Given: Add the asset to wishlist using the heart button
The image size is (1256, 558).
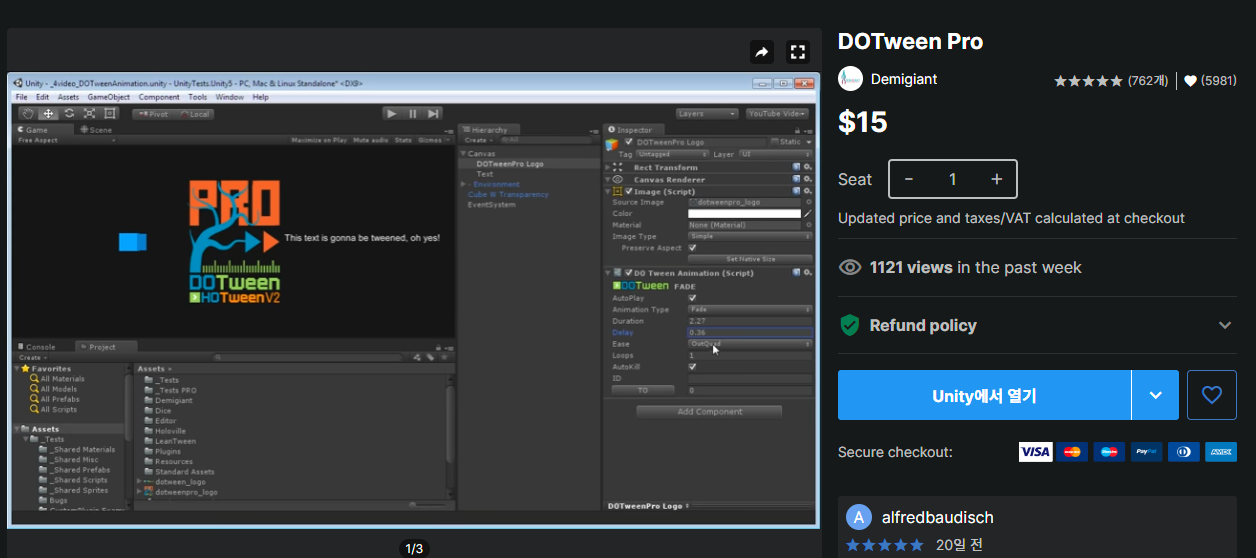Looking at the screenshot, I should [x=1212, y=395].
